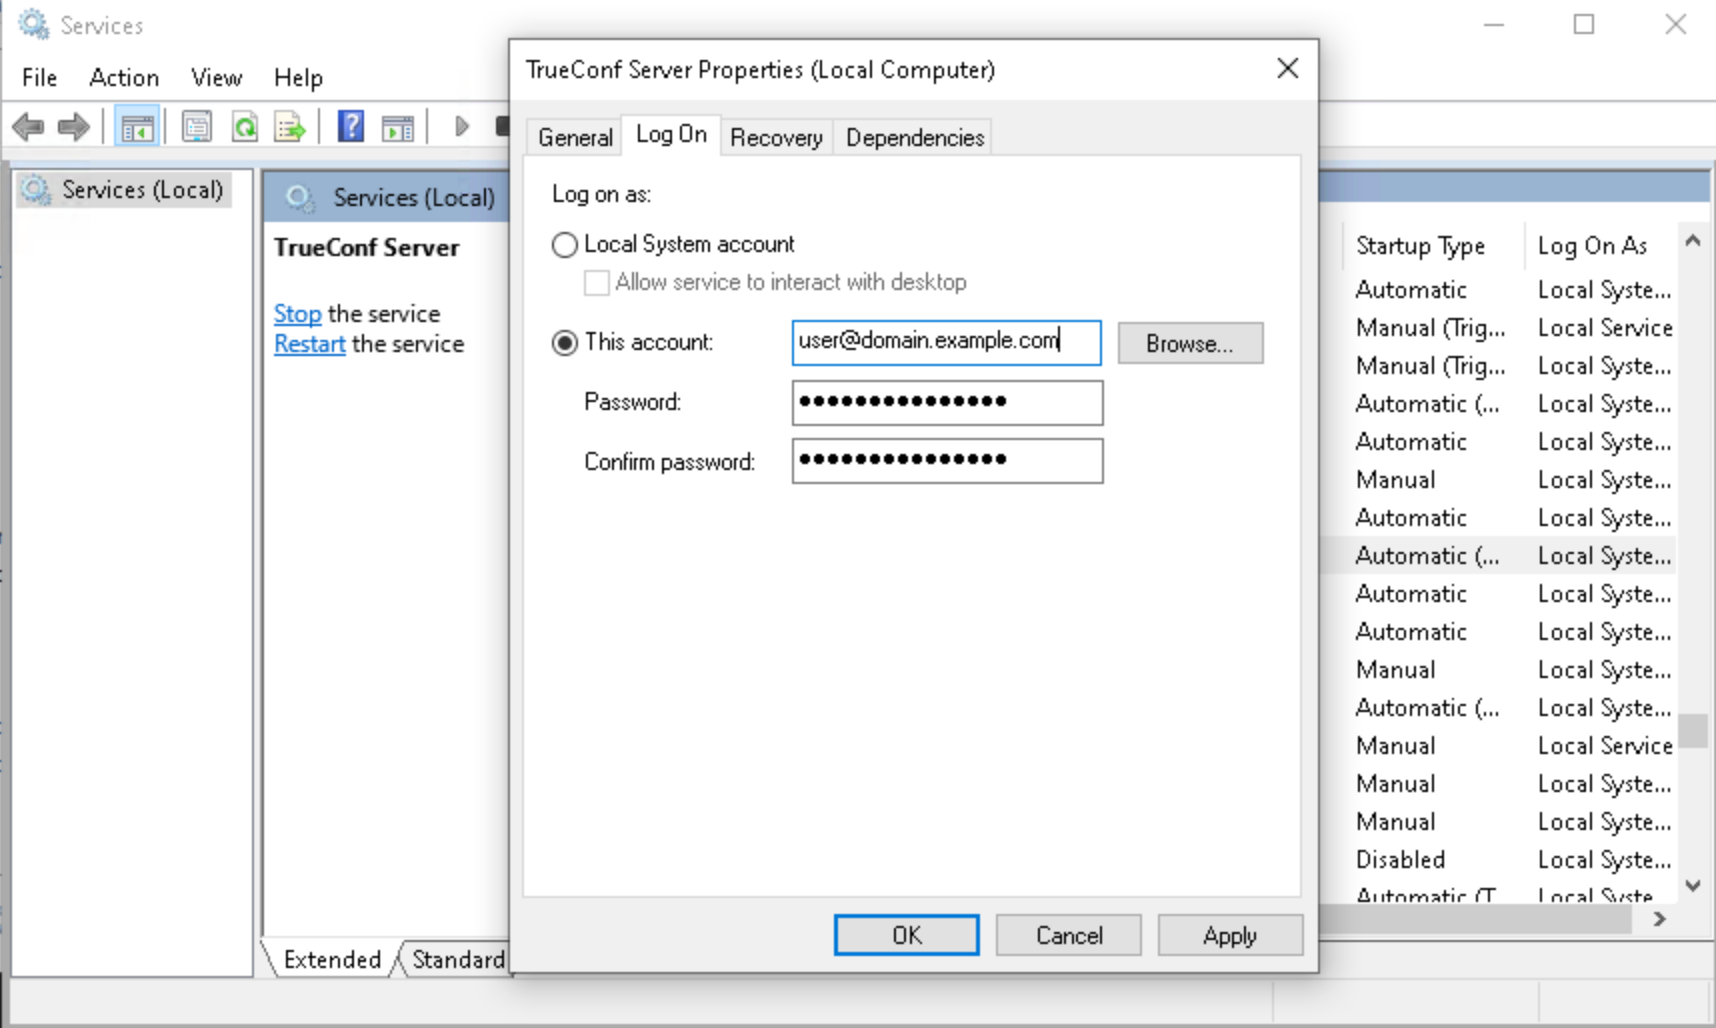Image resolution: width=1716 pixels, height=1028 pixels.
Task: Open the Dependencies tab
Action: point(915,137)
